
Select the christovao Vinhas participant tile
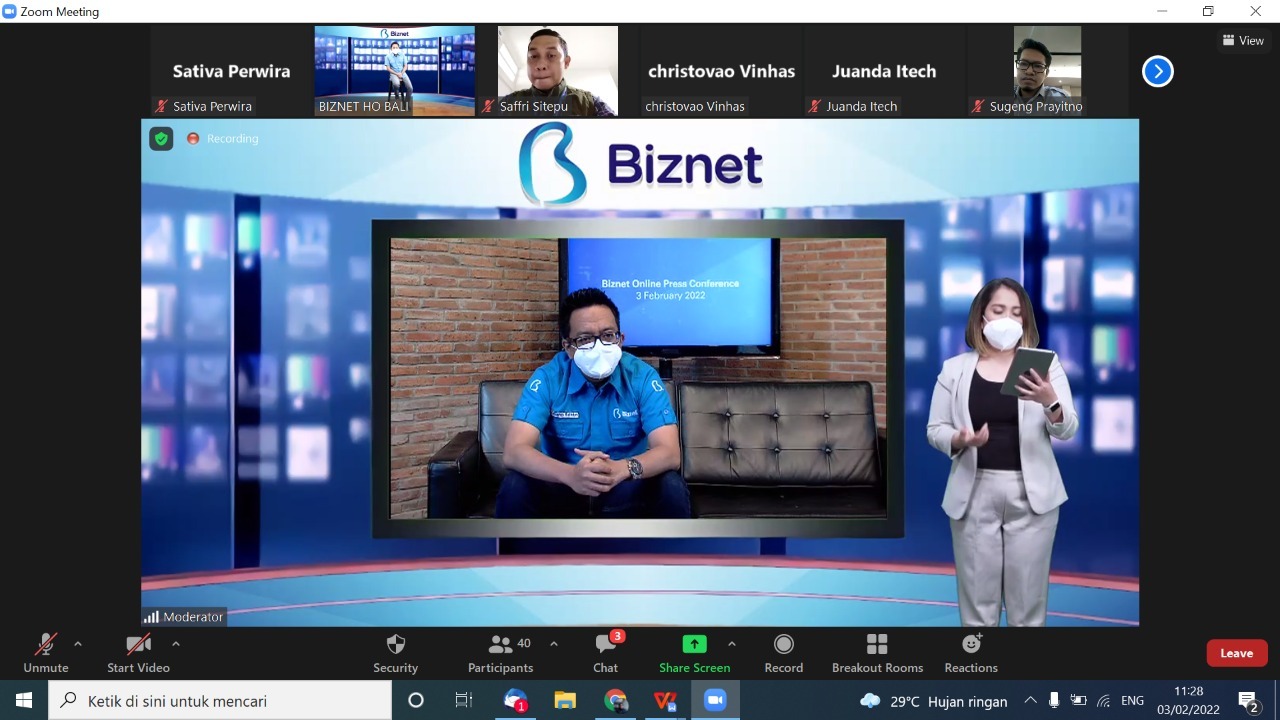[721, 71]
